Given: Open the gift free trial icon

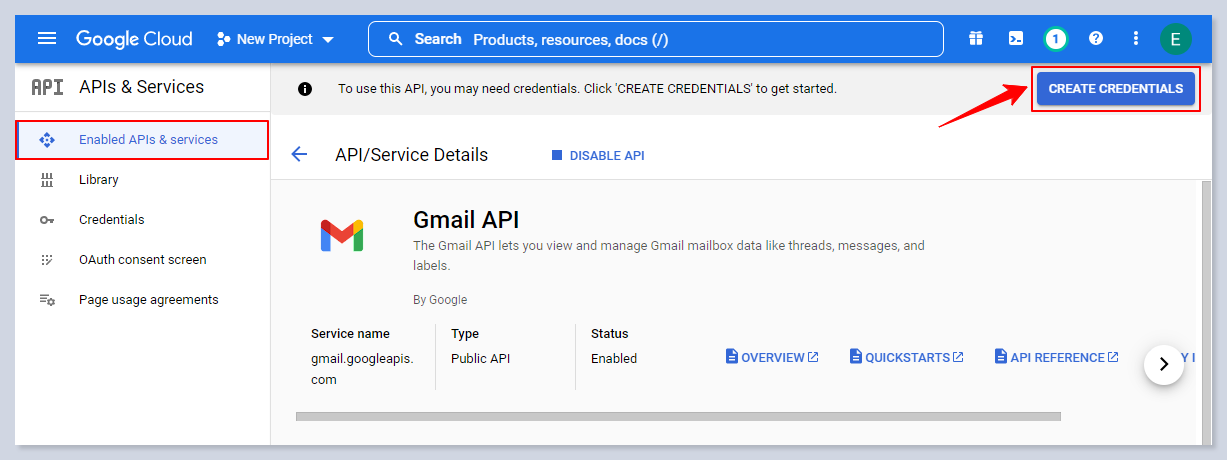Looking at the screenshot, I should pyautogui.click(x=976, y=39).
